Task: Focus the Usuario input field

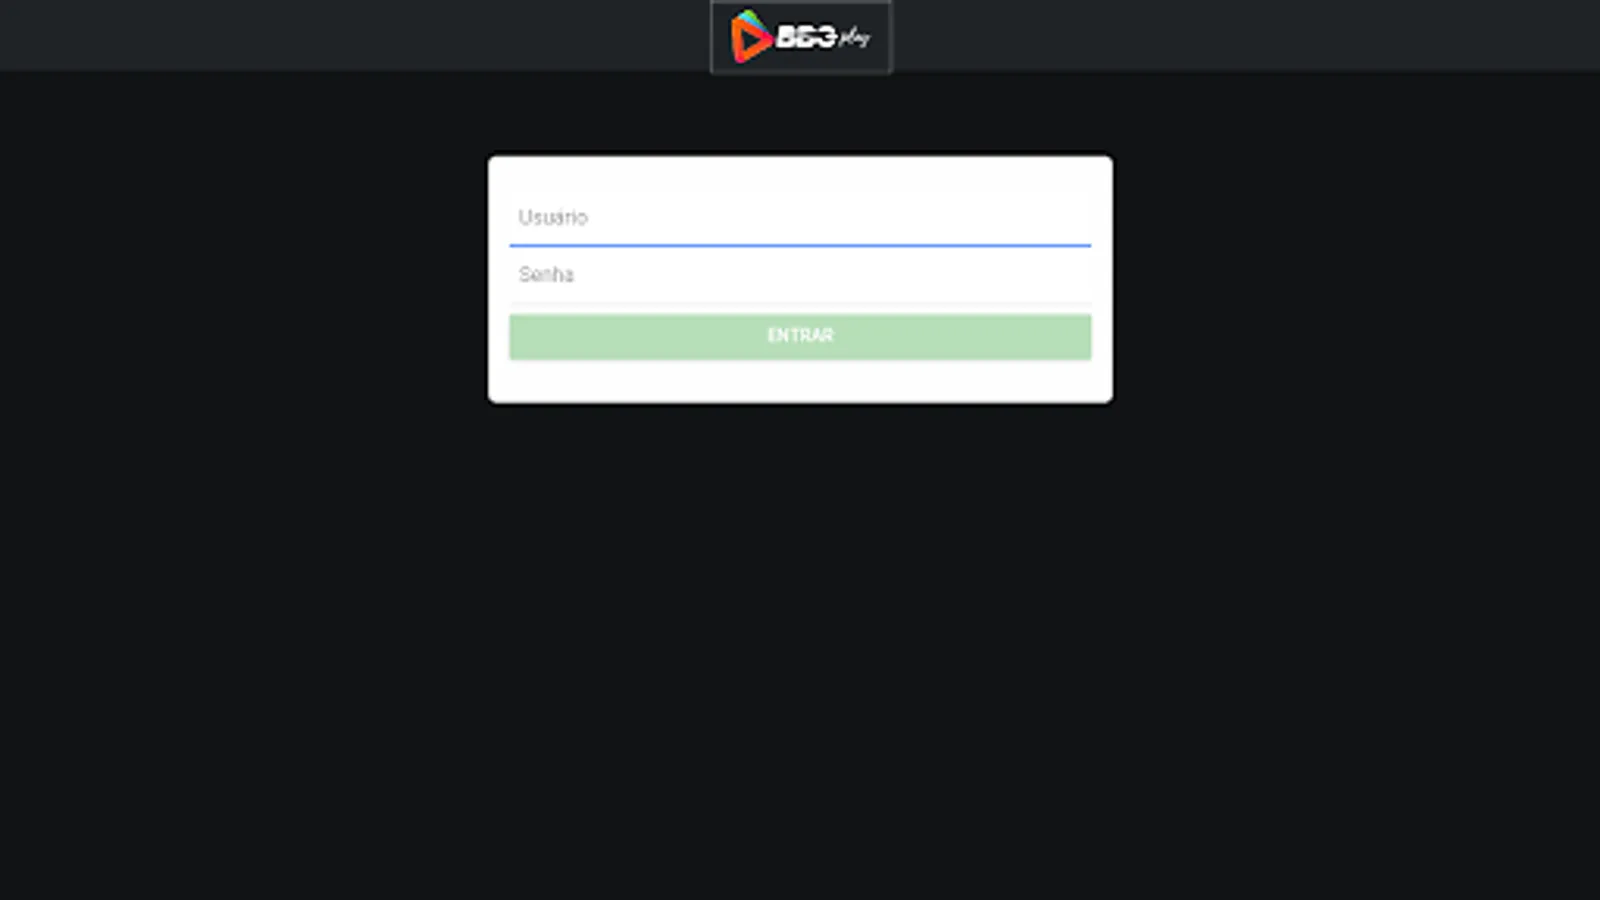Action: 800,217
